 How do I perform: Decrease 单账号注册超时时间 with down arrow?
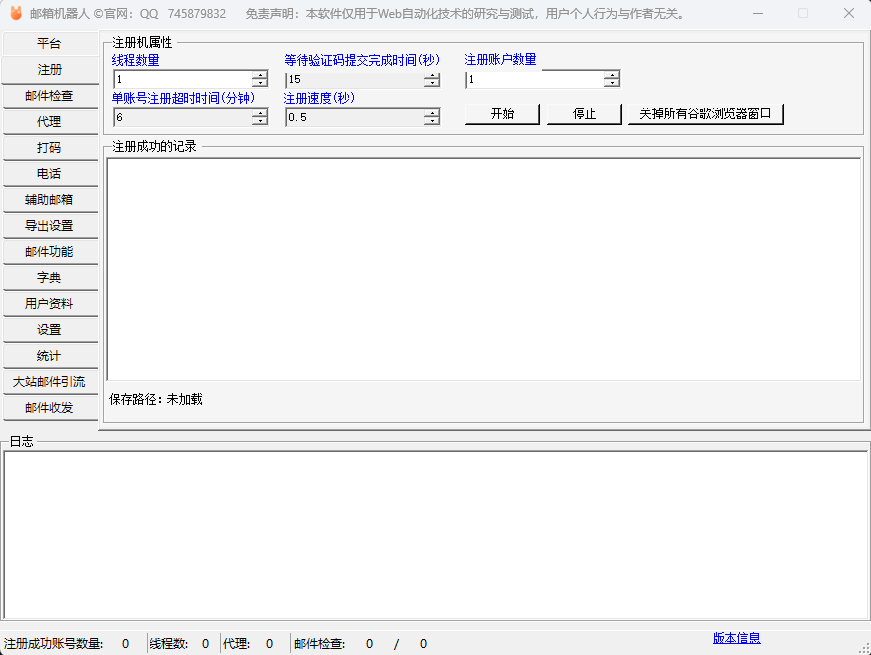pos(260,122)
